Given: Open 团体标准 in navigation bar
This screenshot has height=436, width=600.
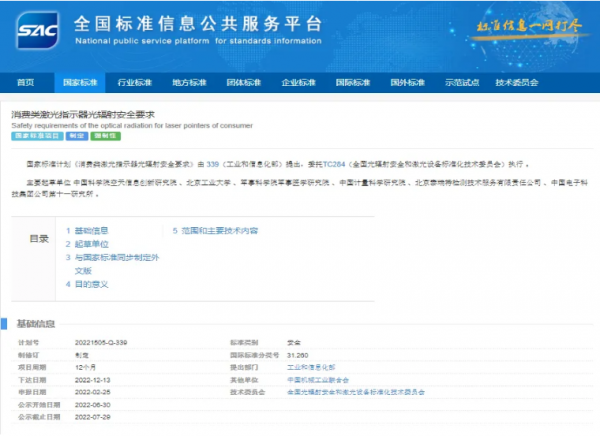Looking at the screenshot, I should point(244,81).
